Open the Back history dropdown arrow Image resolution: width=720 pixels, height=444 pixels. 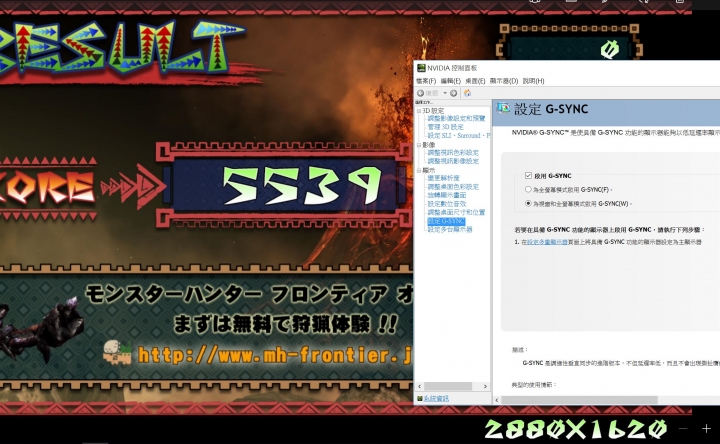coord(444,93)
